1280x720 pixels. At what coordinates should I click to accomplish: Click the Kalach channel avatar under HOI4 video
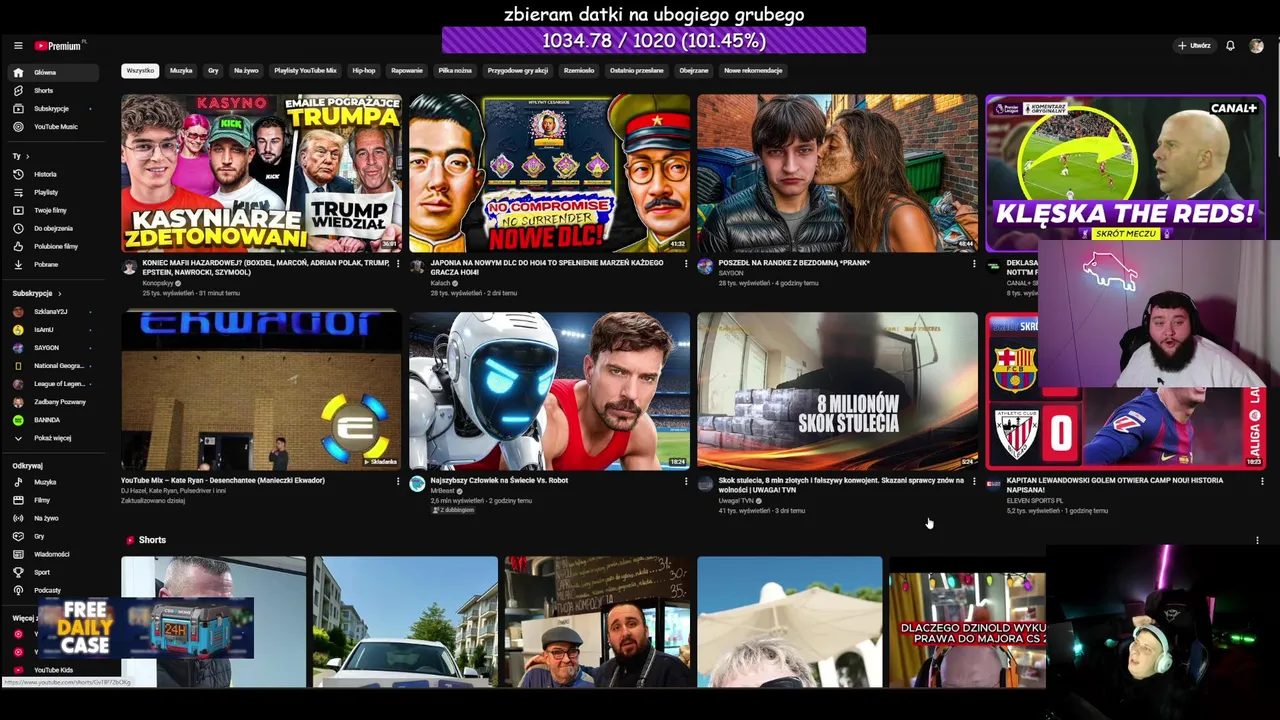tap(417, 267)
